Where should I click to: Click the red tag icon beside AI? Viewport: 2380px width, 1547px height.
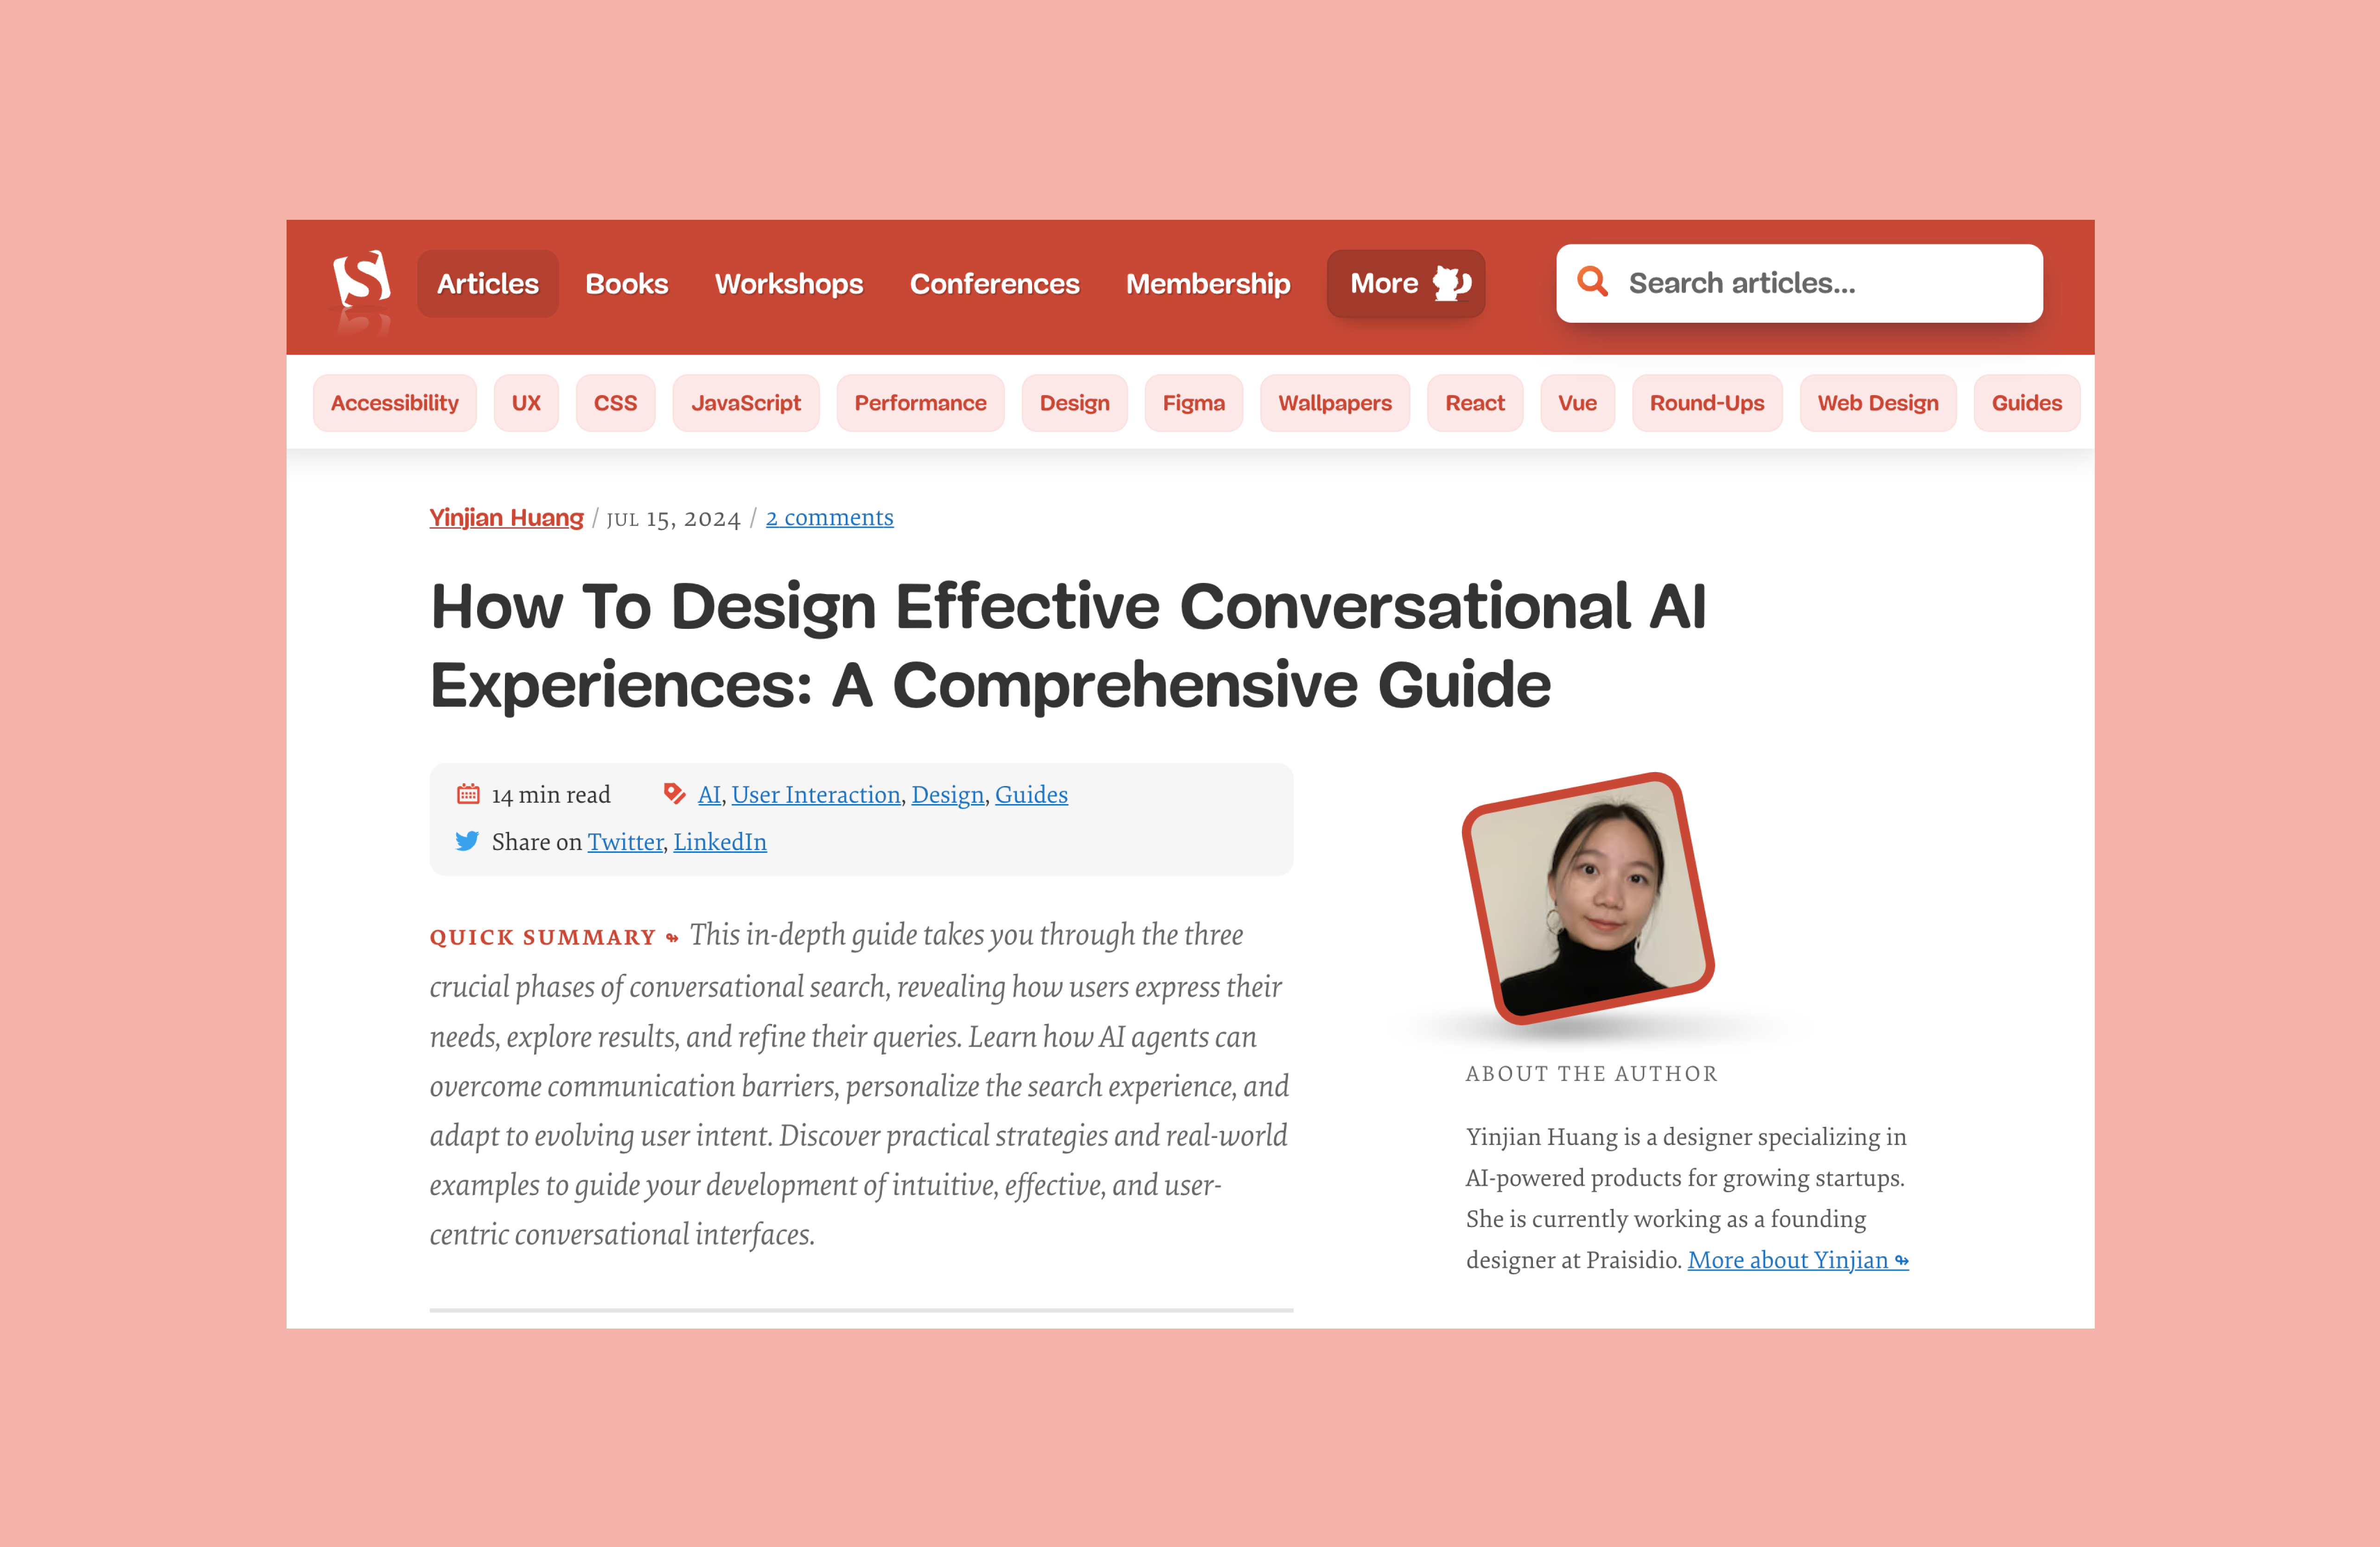pyautogui.click(x=674, y=794)
